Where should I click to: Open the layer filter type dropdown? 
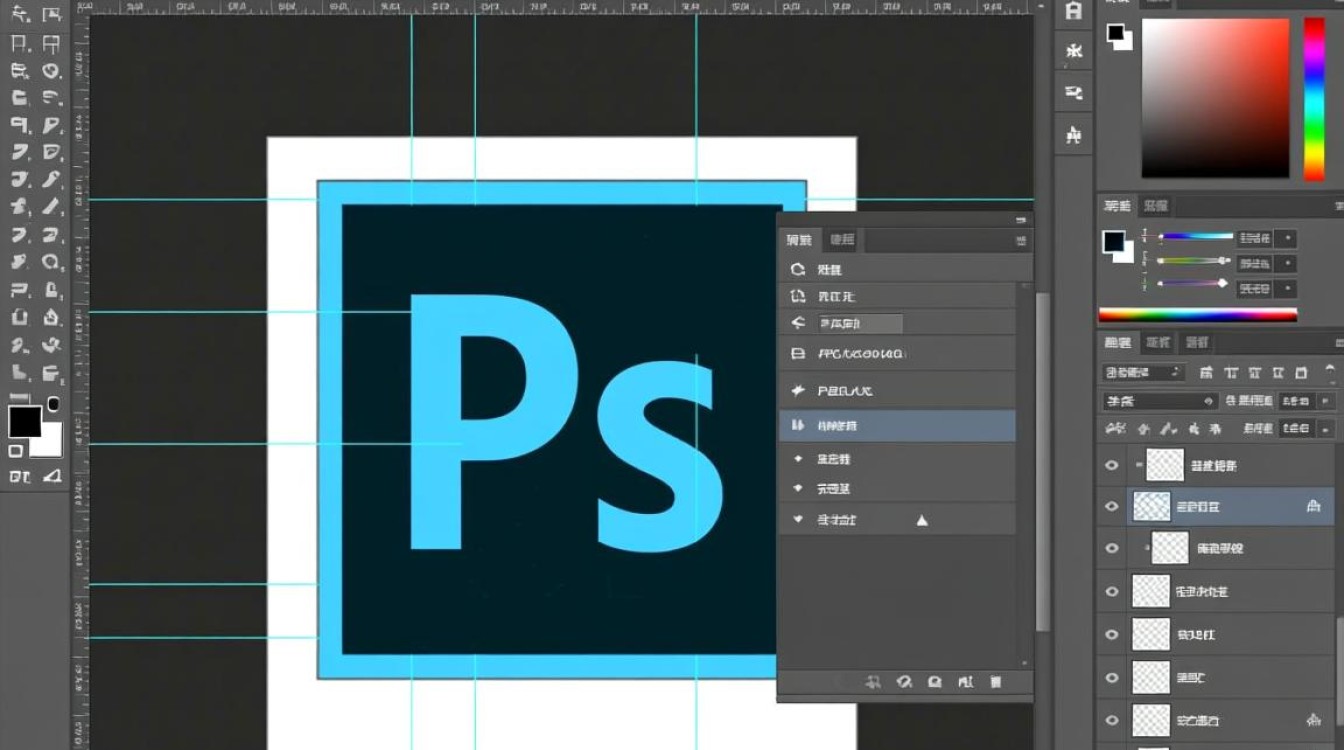[1144, 372]
